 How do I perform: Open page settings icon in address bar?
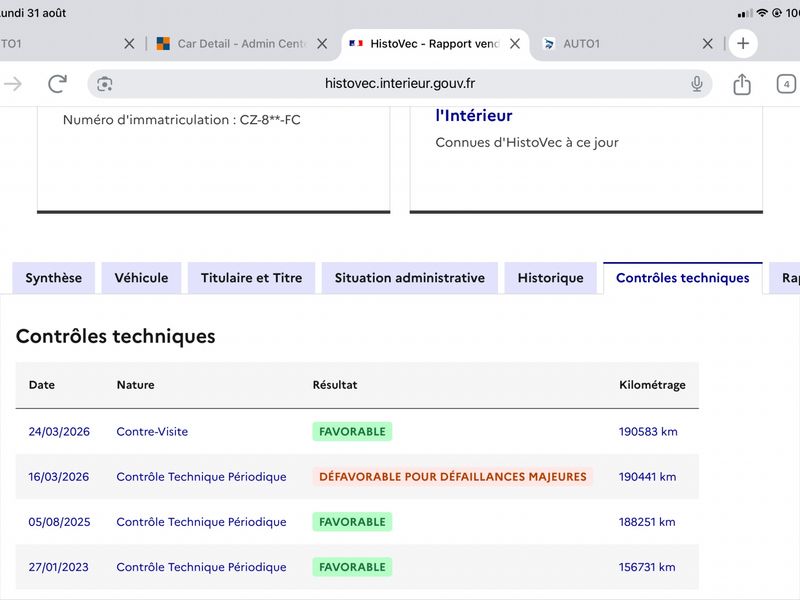click(105, 84)
